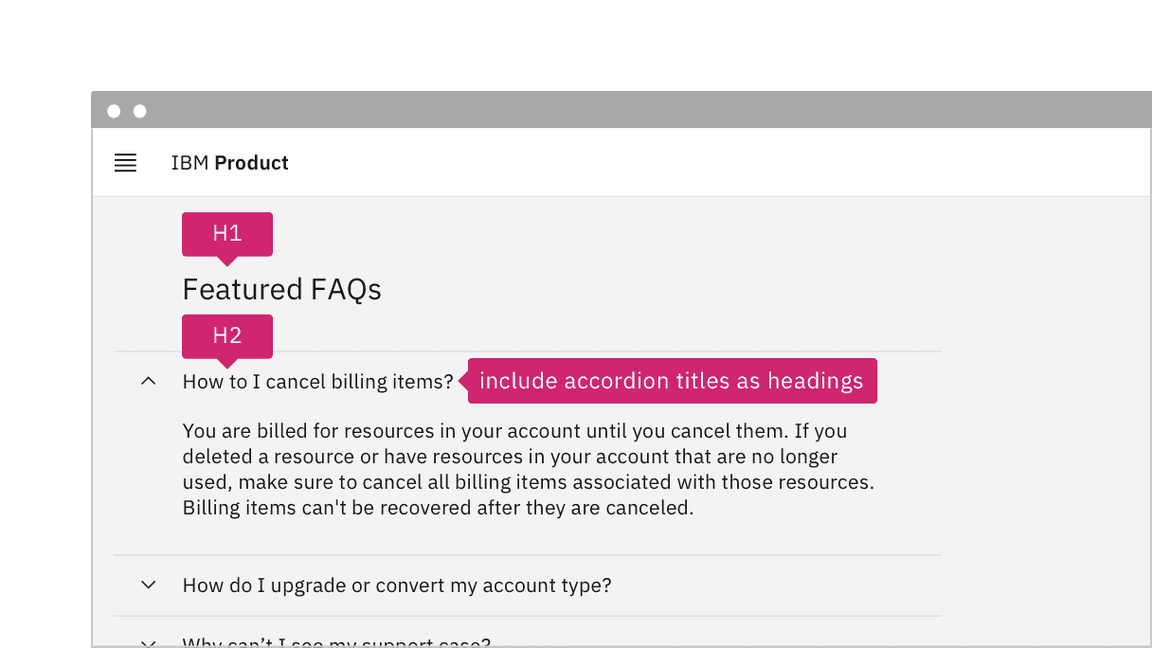Click the pink H1 annotation badge
This screenshot has height=648, width=1152.
227,234
